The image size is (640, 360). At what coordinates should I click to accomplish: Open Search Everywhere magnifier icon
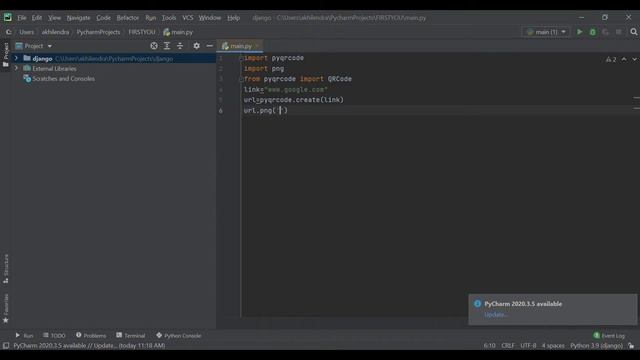point(633,32)
